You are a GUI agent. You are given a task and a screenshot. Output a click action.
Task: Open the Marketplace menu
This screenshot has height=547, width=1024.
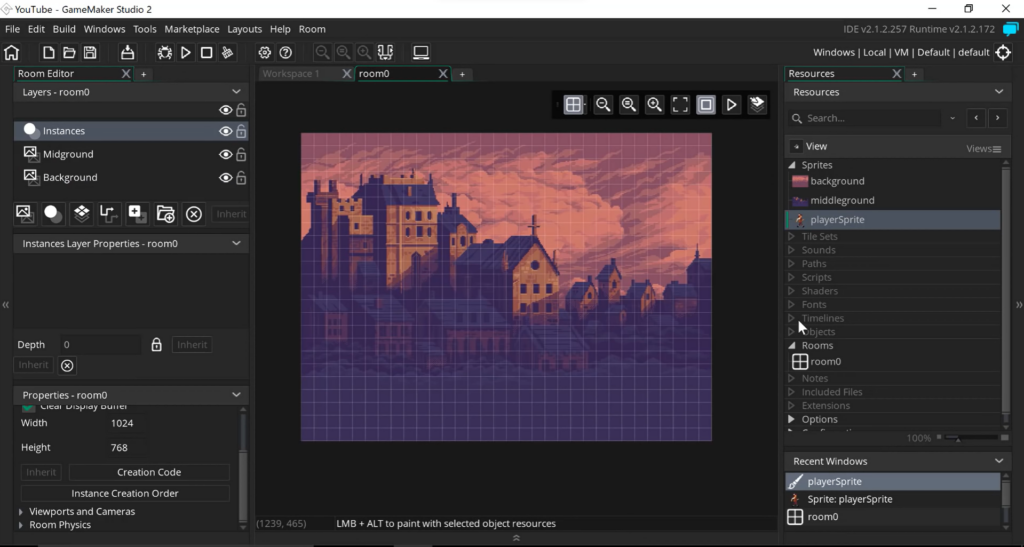coord(192,29)
